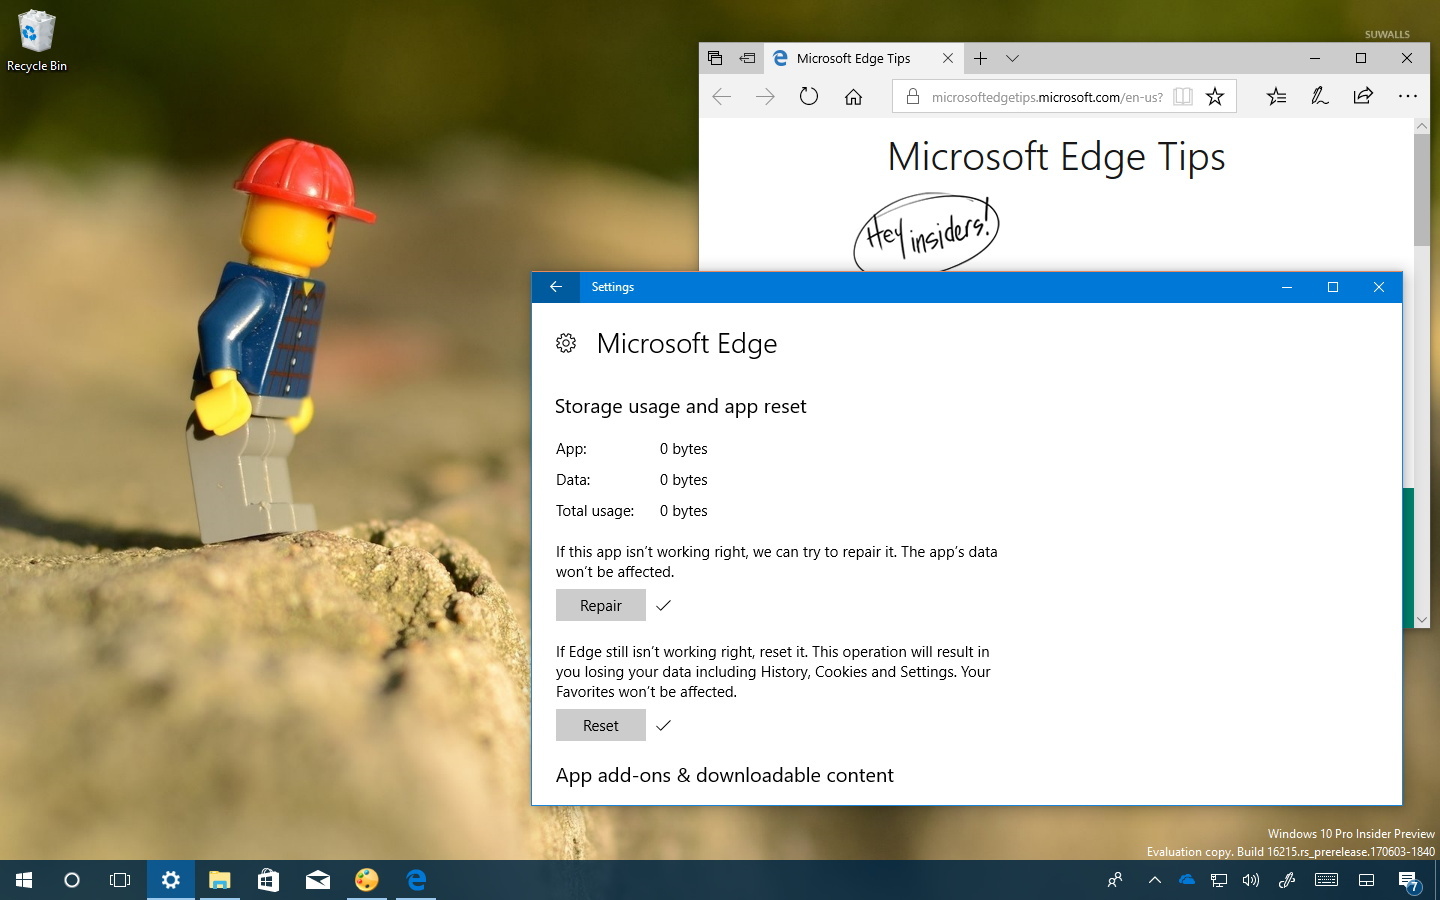Open OneDrive cloud icon in system tray
This screenshot has width=1440, height=900.
(x=1186, y=880)
